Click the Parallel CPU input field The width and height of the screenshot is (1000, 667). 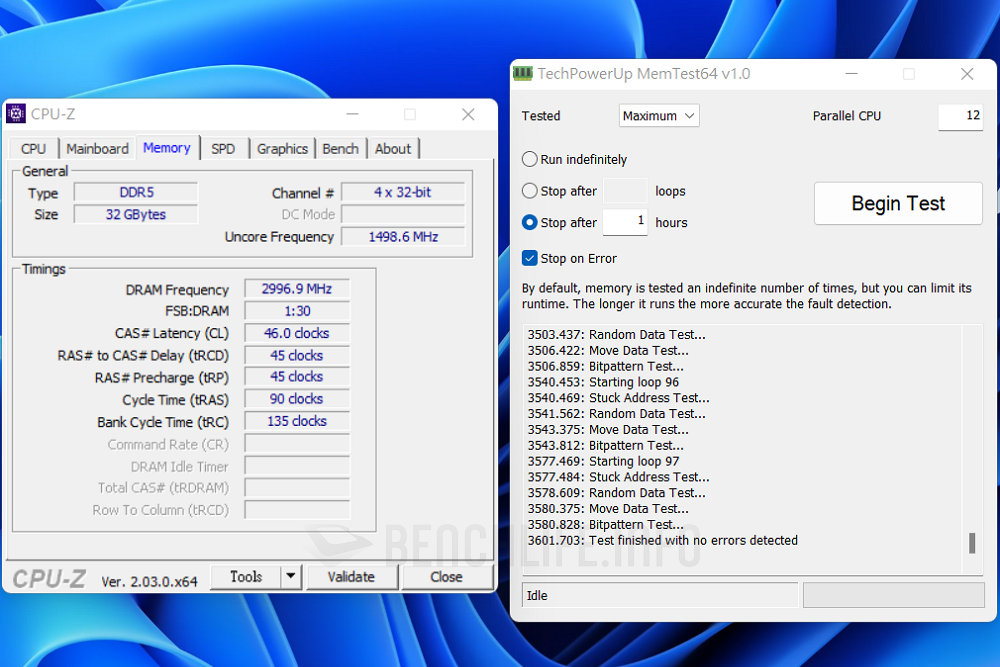[960, 116]
